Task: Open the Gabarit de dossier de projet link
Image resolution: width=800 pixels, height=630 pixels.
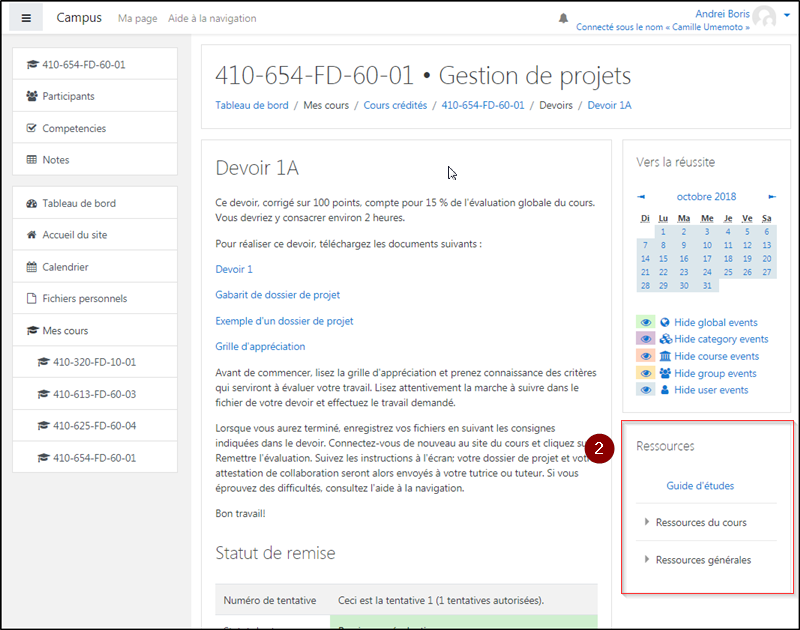Action: [x=277, y=295]
